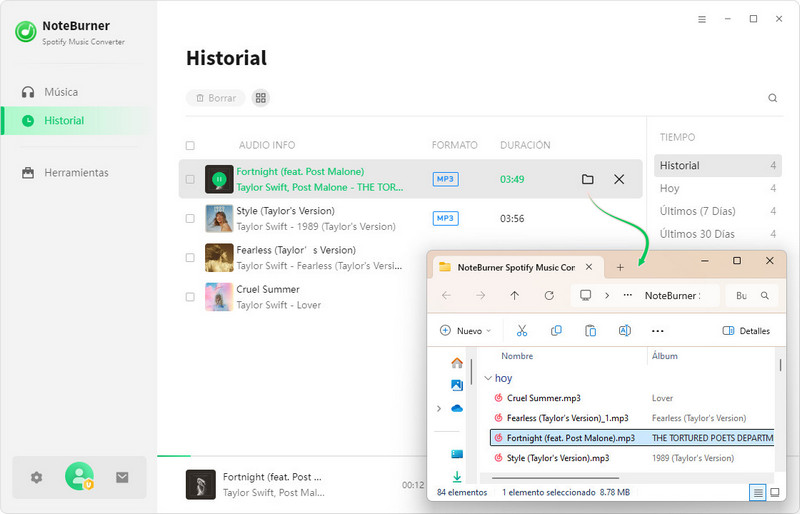Pause Fortnight using the cover pause button
This screenshot has width=800, height=514.
click(219, 179)
